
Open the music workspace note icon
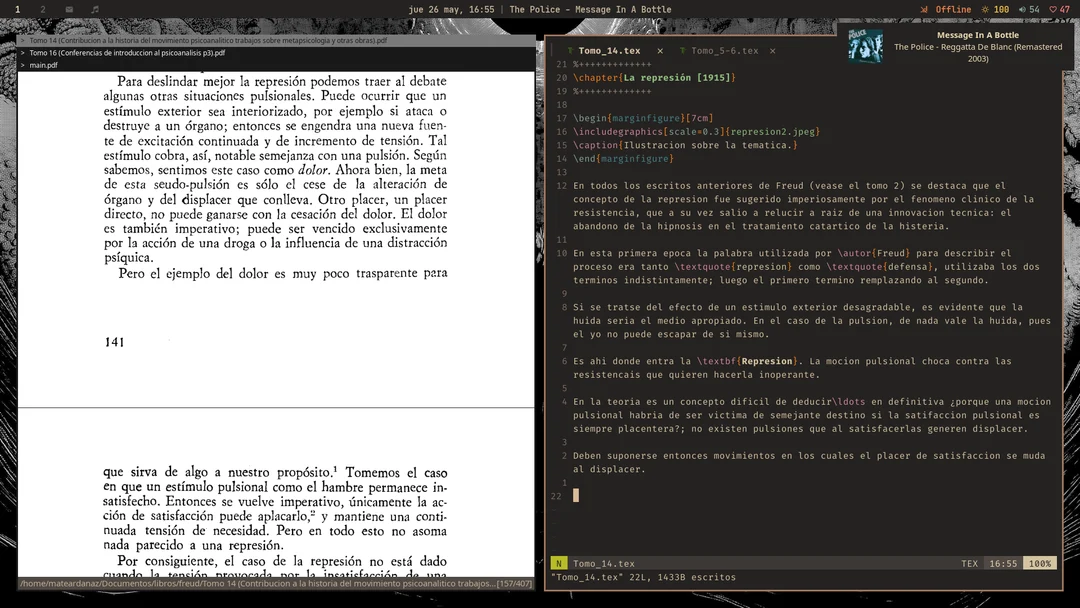click(x=95, y=9)
